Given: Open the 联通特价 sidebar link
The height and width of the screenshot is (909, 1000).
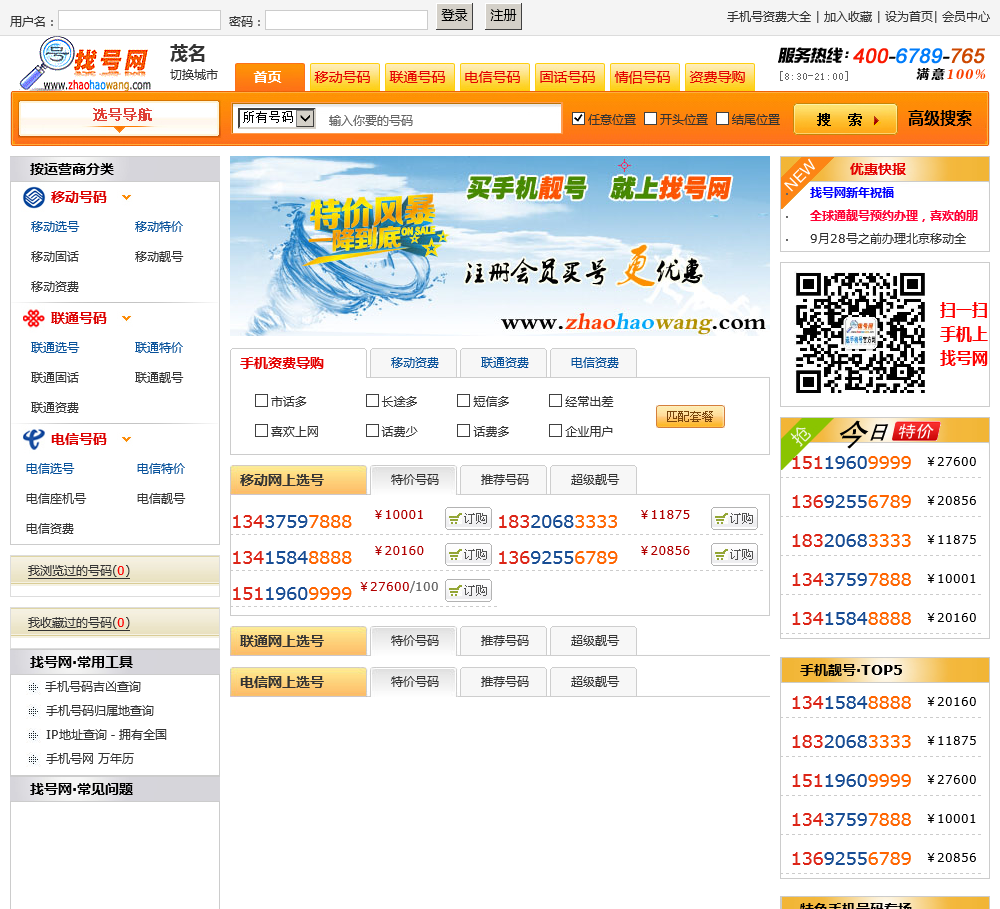Looking at the screenshot, I should pyautogui.click(x=159, y=348).
